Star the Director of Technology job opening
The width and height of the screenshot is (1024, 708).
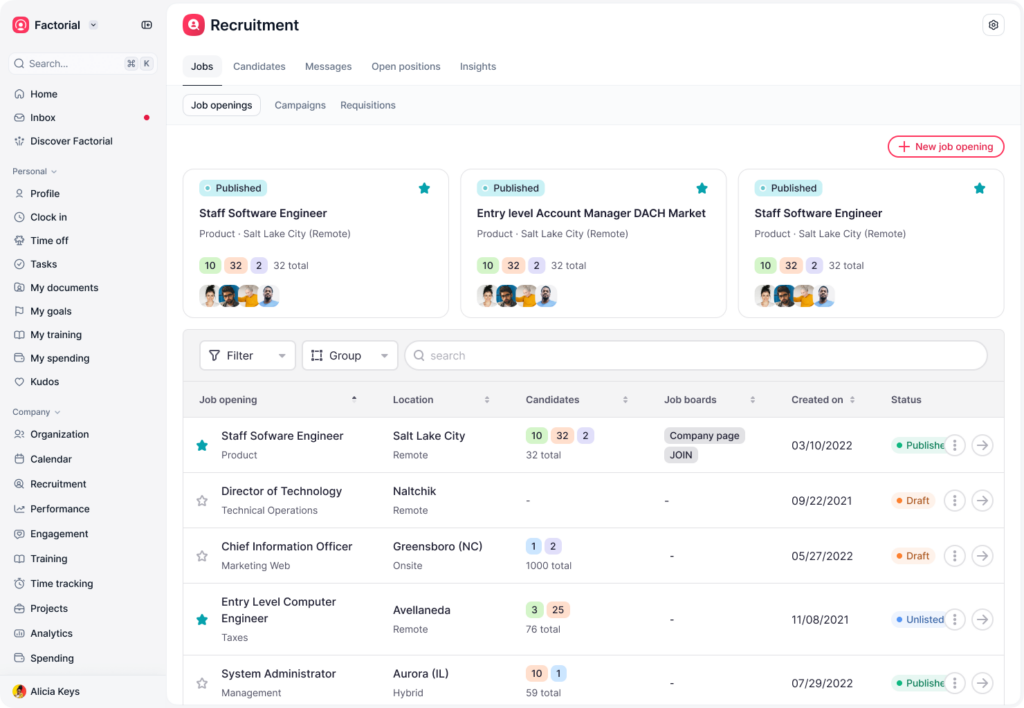point(202,501)
